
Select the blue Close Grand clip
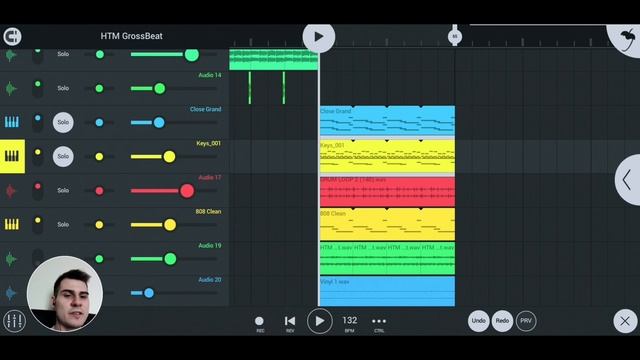[387, 121]
